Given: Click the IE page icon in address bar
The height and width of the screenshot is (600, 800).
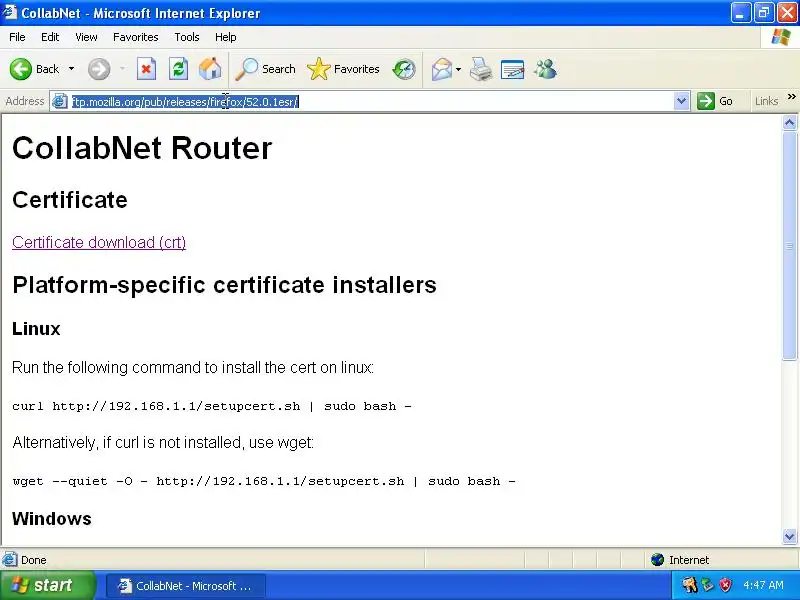Looking at the screenshot, I should [60, 102].
